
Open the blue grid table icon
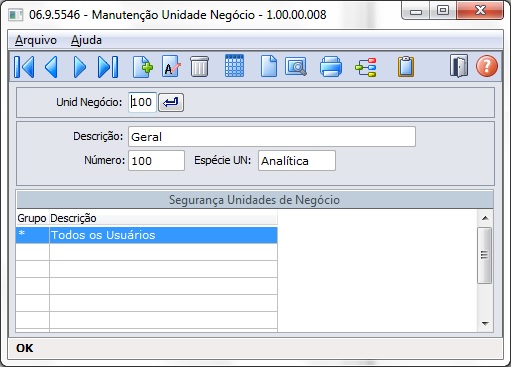[235, 66]
